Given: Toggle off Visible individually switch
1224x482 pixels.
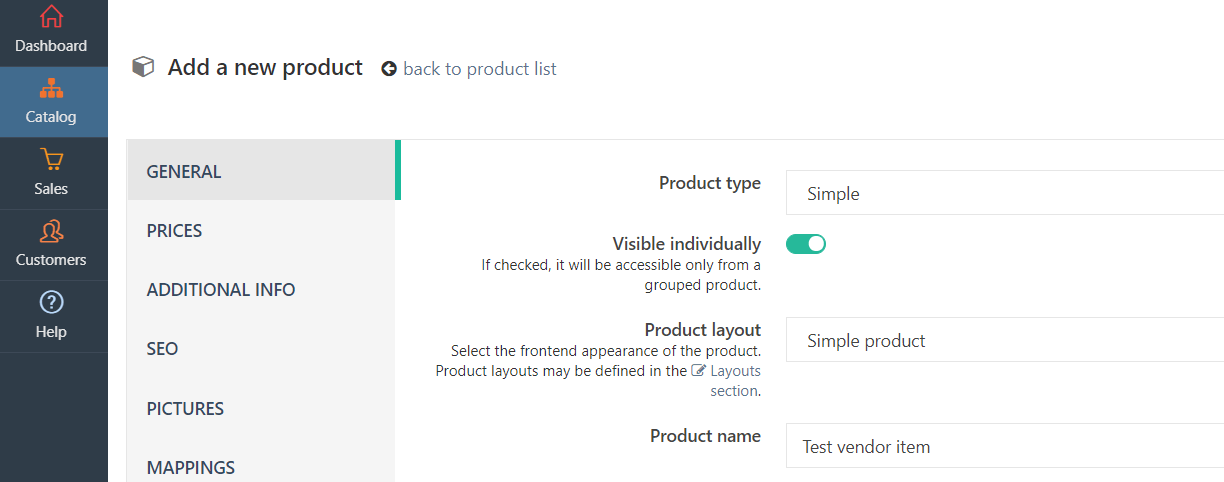Looking at the screenshot, I should click(806, 243).
